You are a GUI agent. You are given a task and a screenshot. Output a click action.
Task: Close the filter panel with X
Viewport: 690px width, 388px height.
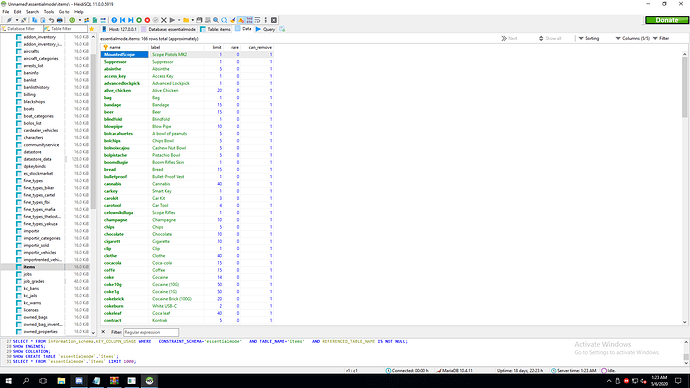pos(103,332)
